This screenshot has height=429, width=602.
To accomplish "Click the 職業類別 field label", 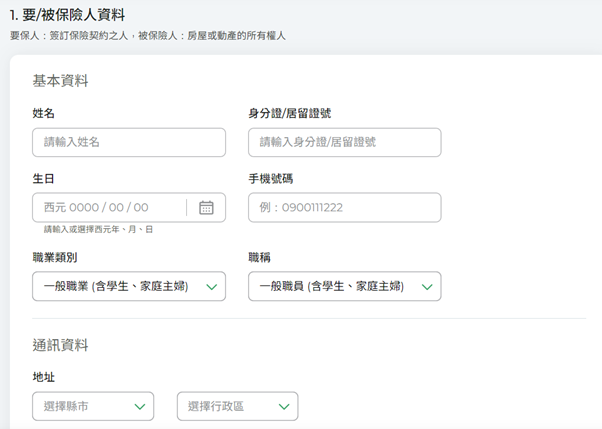I will click(x=54, y=258).
